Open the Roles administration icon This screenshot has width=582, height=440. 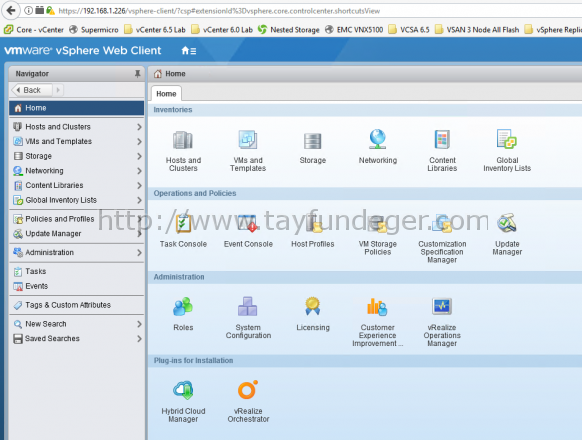coord(183,307)
